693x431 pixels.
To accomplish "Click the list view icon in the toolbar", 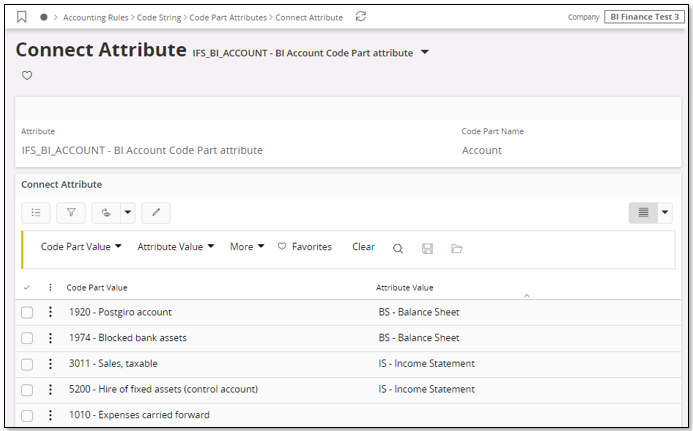I will tap(36, 212).
